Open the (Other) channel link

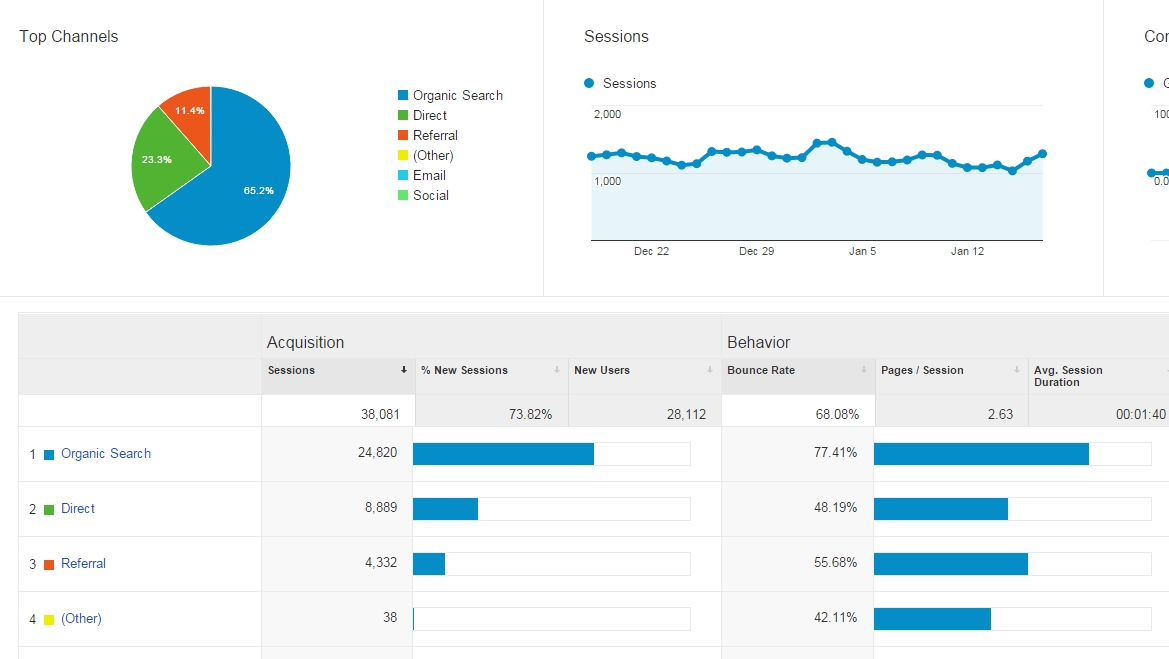[81, 619]
